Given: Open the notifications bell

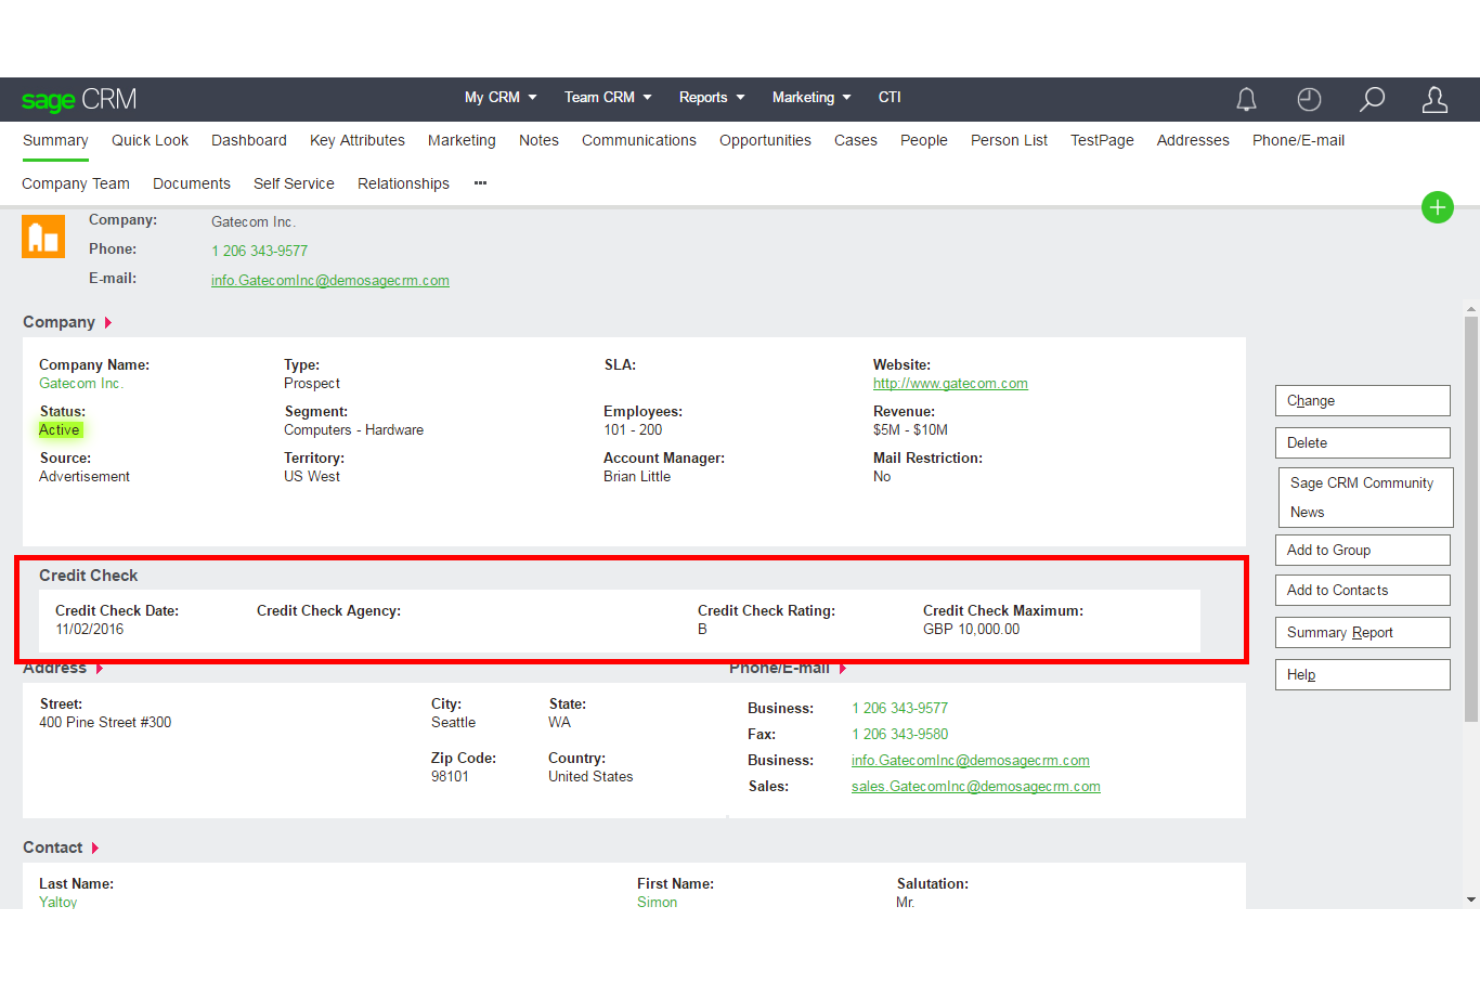Looking at the screenshot, I should (x=1245, y=99).
